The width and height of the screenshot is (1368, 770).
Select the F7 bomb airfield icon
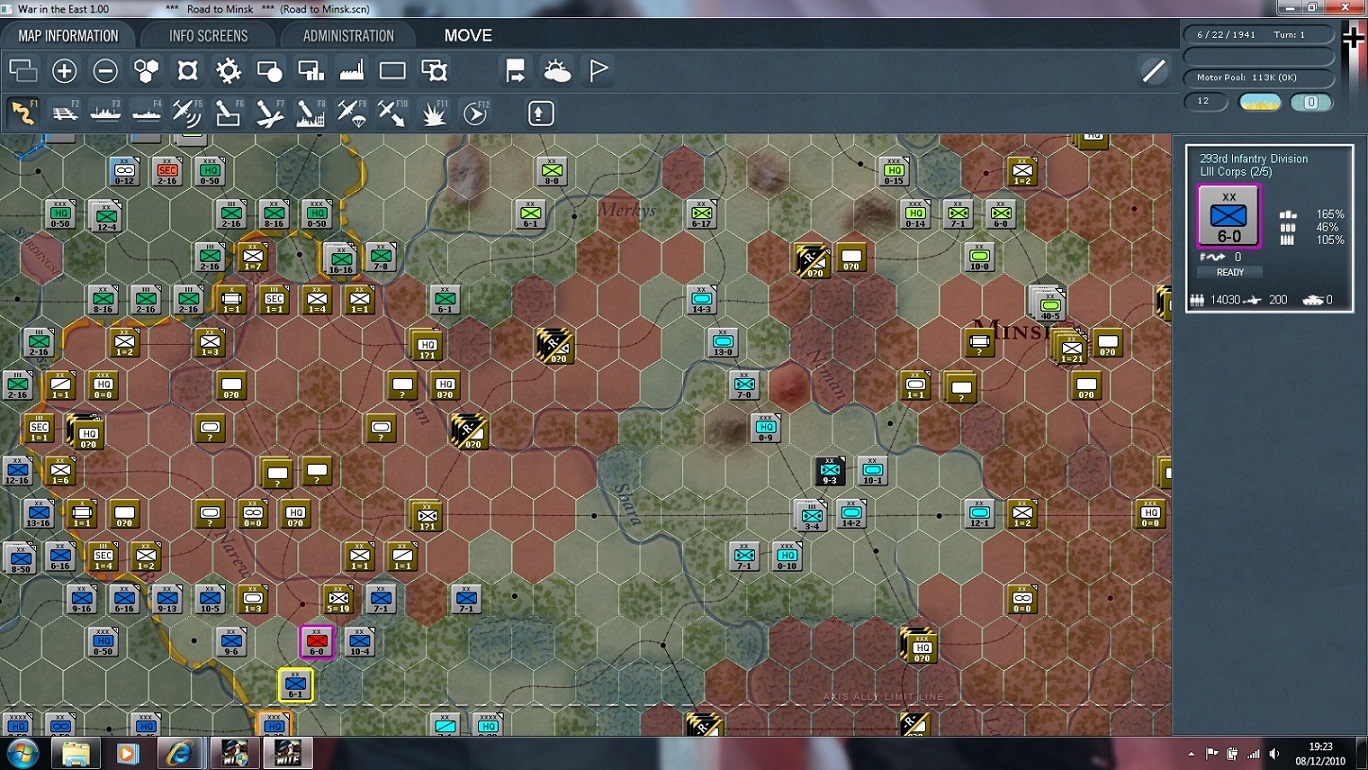[269, 113]
